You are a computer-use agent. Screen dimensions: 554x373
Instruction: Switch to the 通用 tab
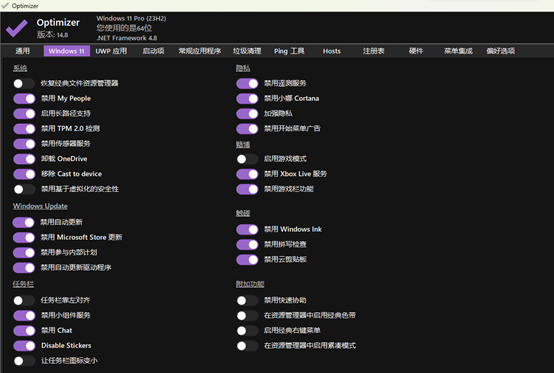23,51
